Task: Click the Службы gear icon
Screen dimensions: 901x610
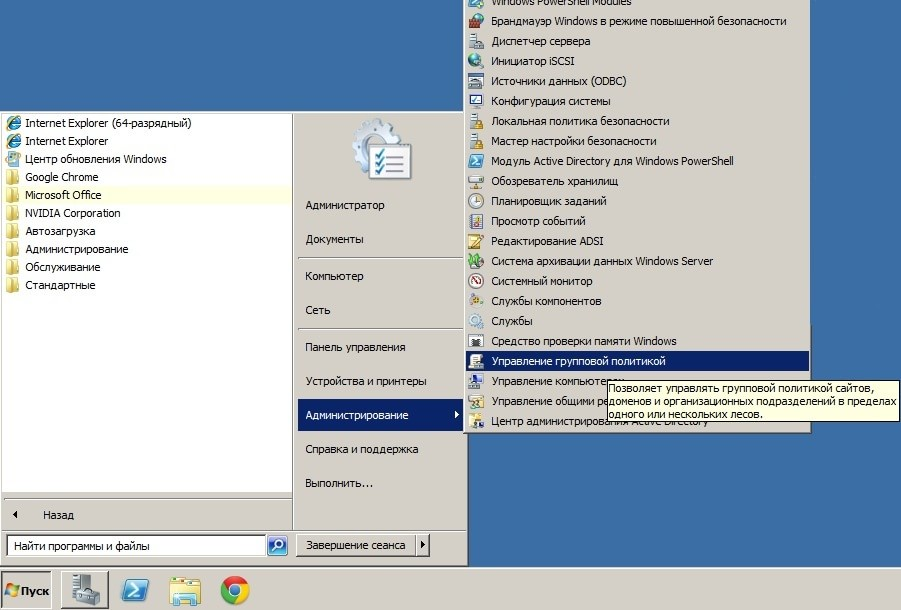Action: point(476,321)
